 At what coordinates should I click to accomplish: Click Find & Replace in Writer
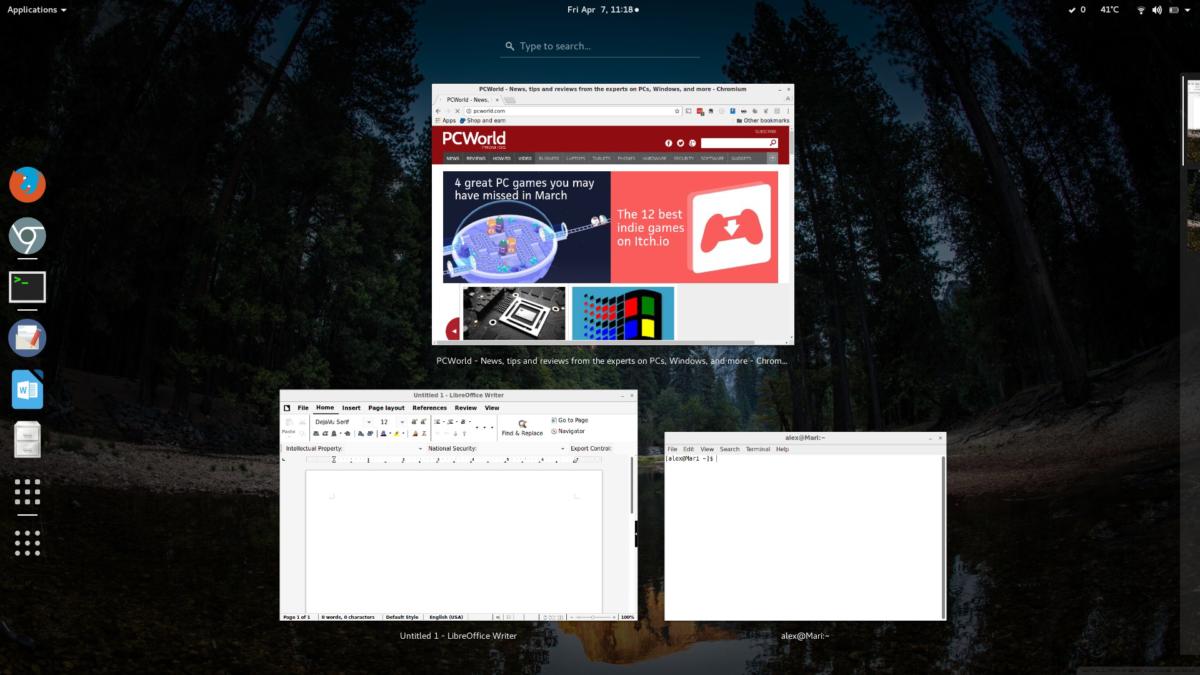522,428
